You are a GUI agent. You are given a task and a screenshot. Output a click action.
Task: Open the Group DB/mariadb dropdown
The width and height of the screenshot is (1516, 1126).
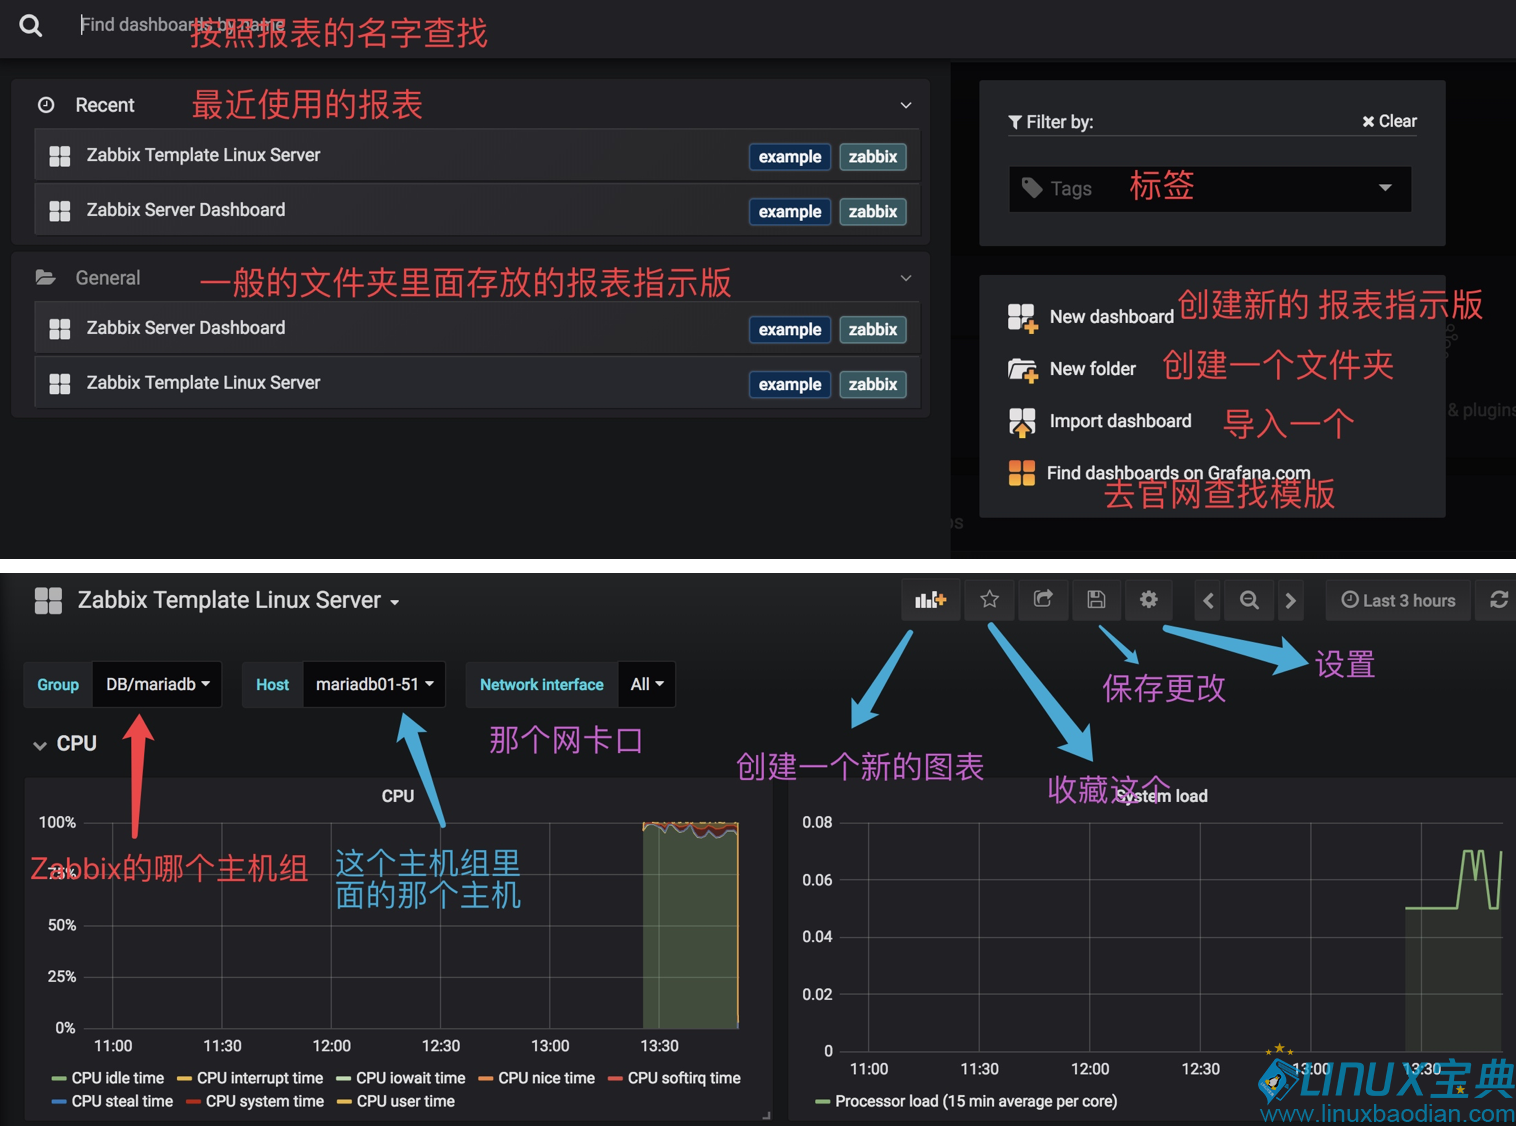157,684
